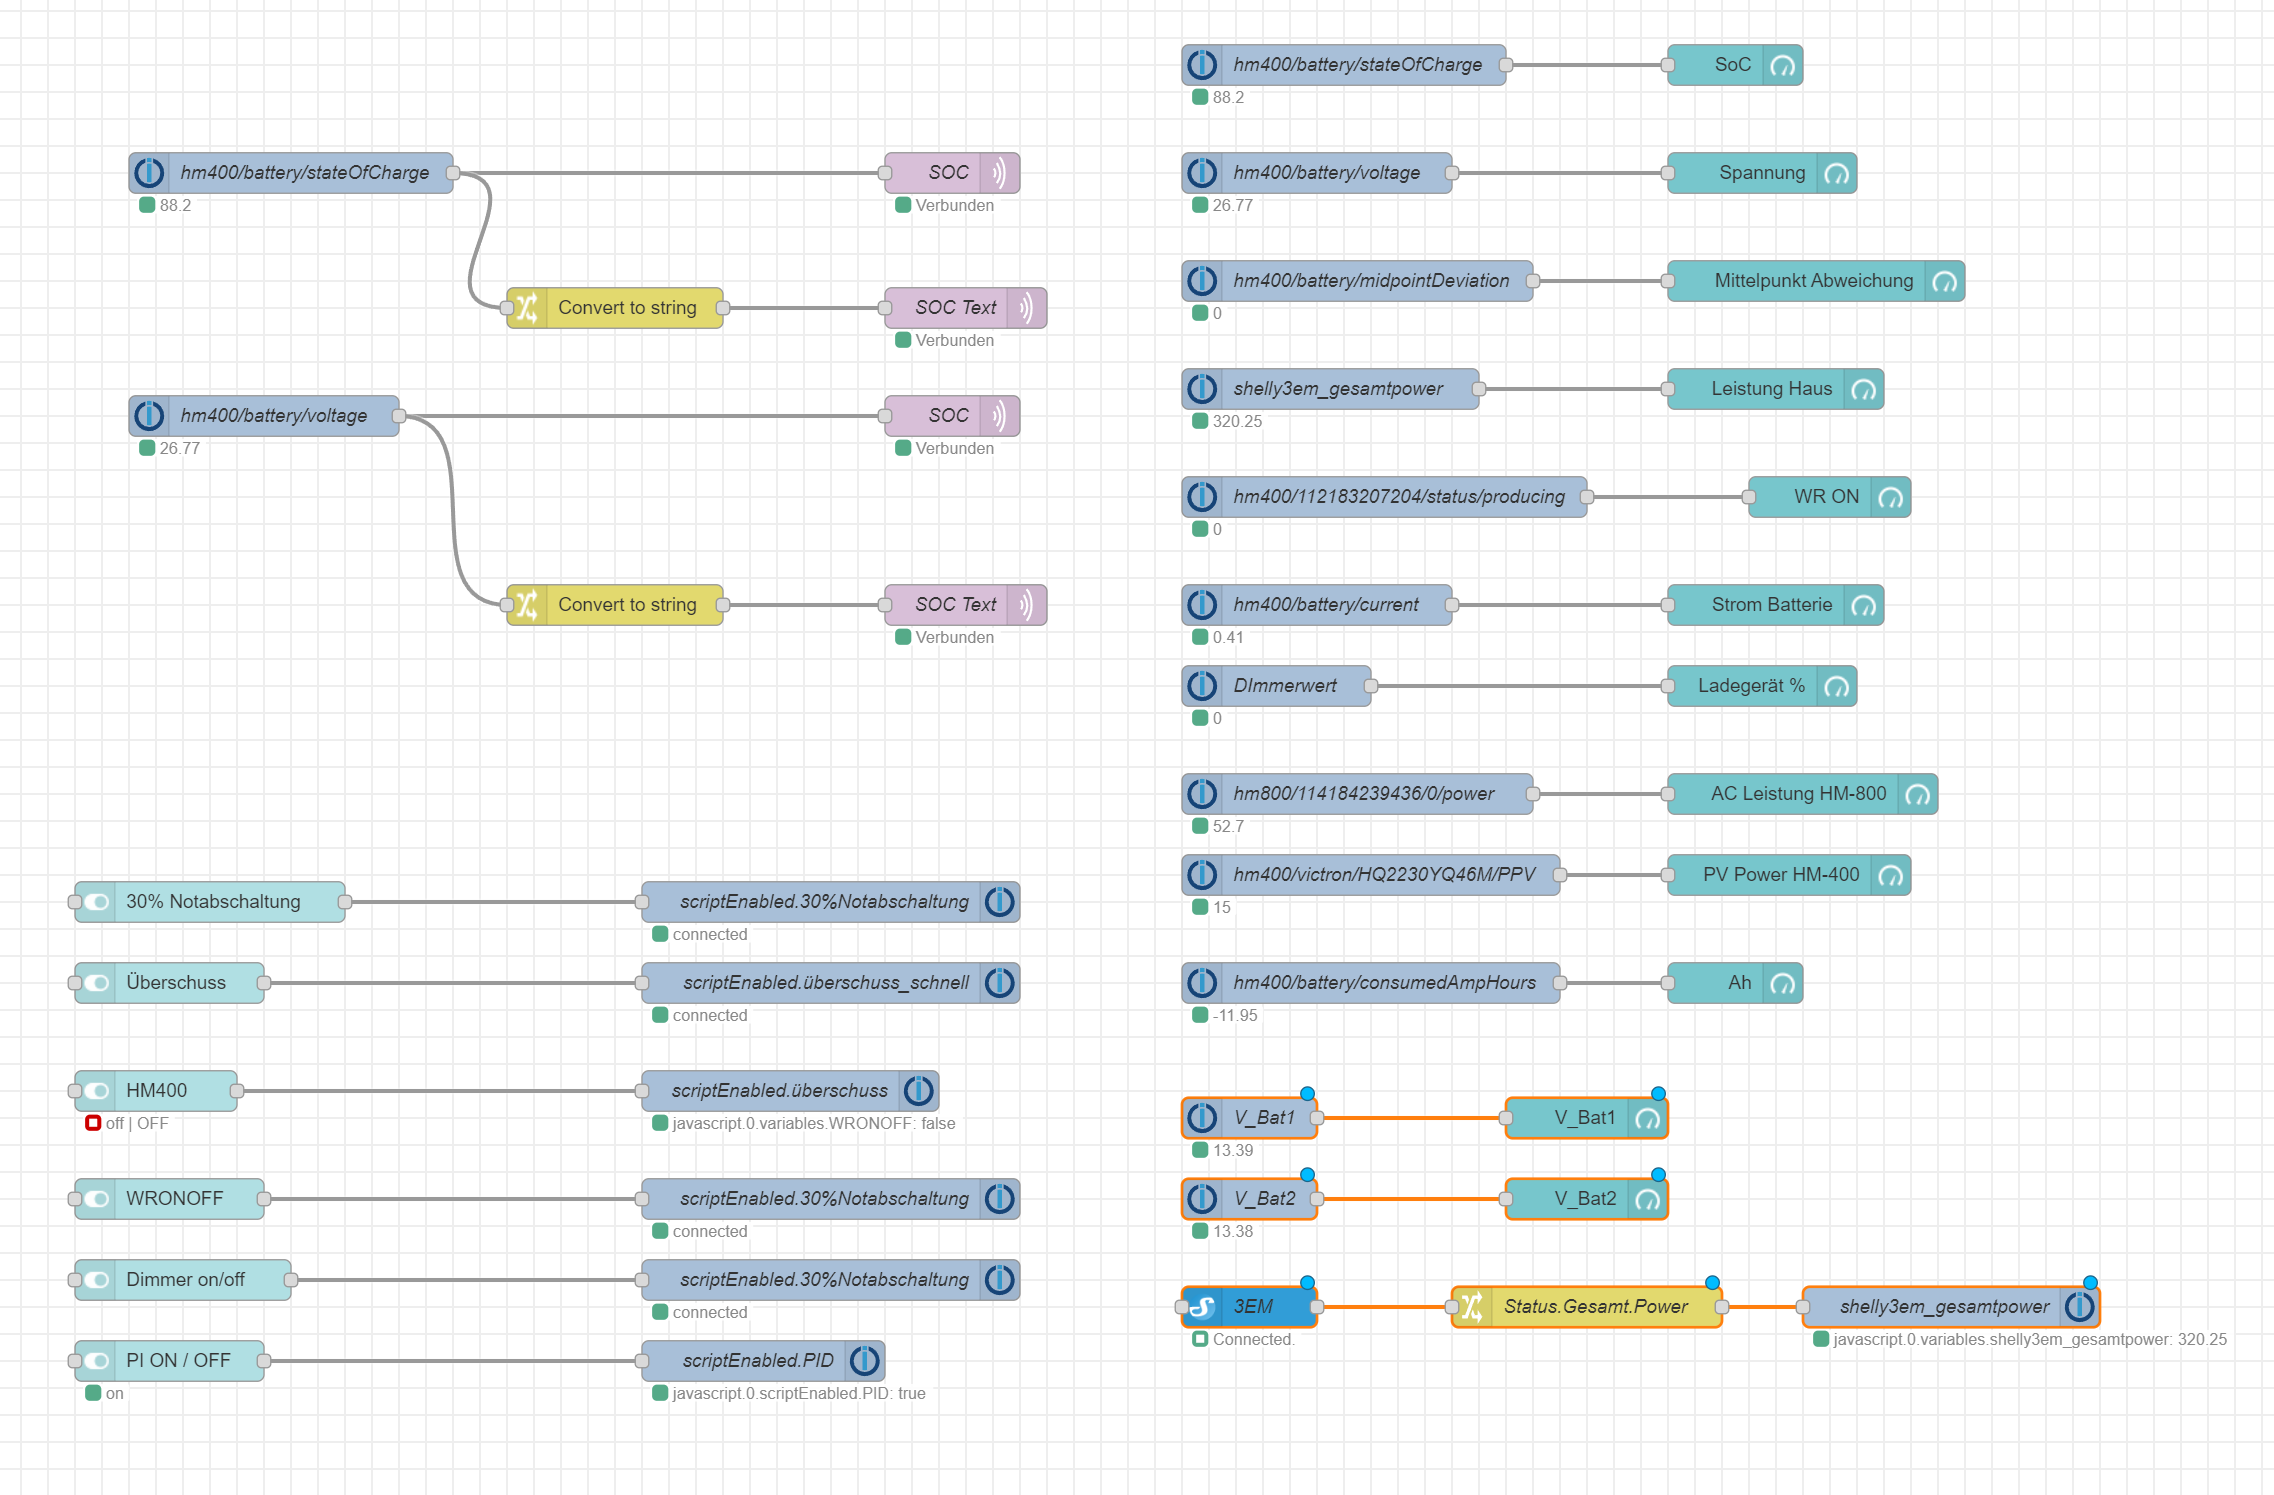The height and width of the screenshot is (1495, 2274).
Task: Click output port of hm400/battery/stateOfCharge left node
Action: (453, 173)
